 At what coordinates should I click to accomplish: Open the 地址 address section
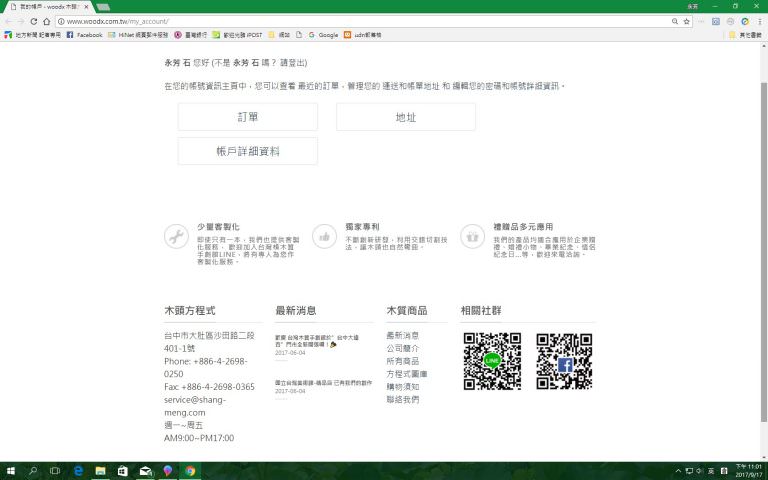[x=405, y=117]
